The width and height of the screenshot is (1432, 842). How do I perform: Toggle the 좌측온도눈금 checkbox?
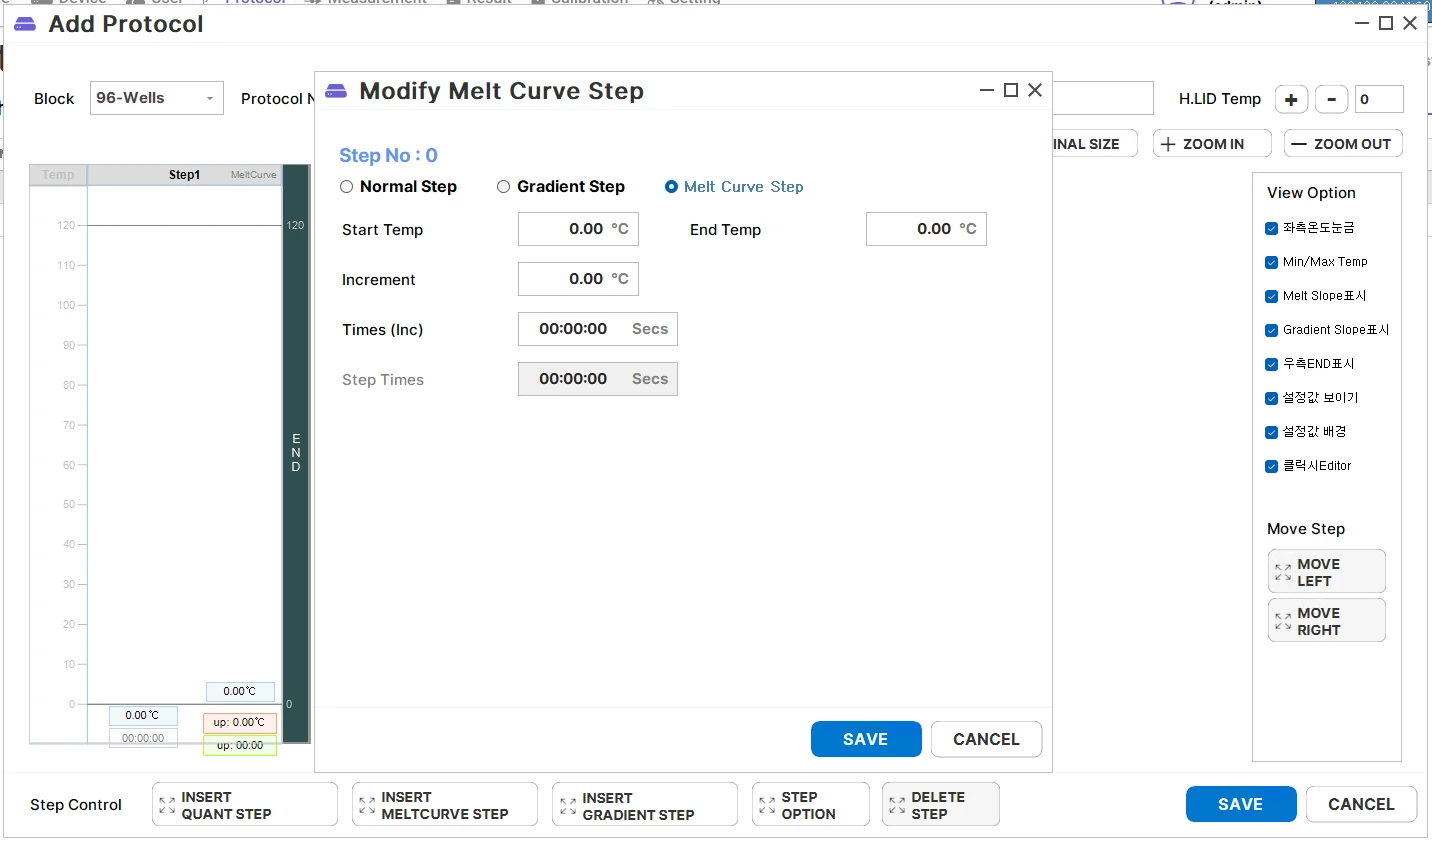pyautogui.click(x=1272, y=229)
